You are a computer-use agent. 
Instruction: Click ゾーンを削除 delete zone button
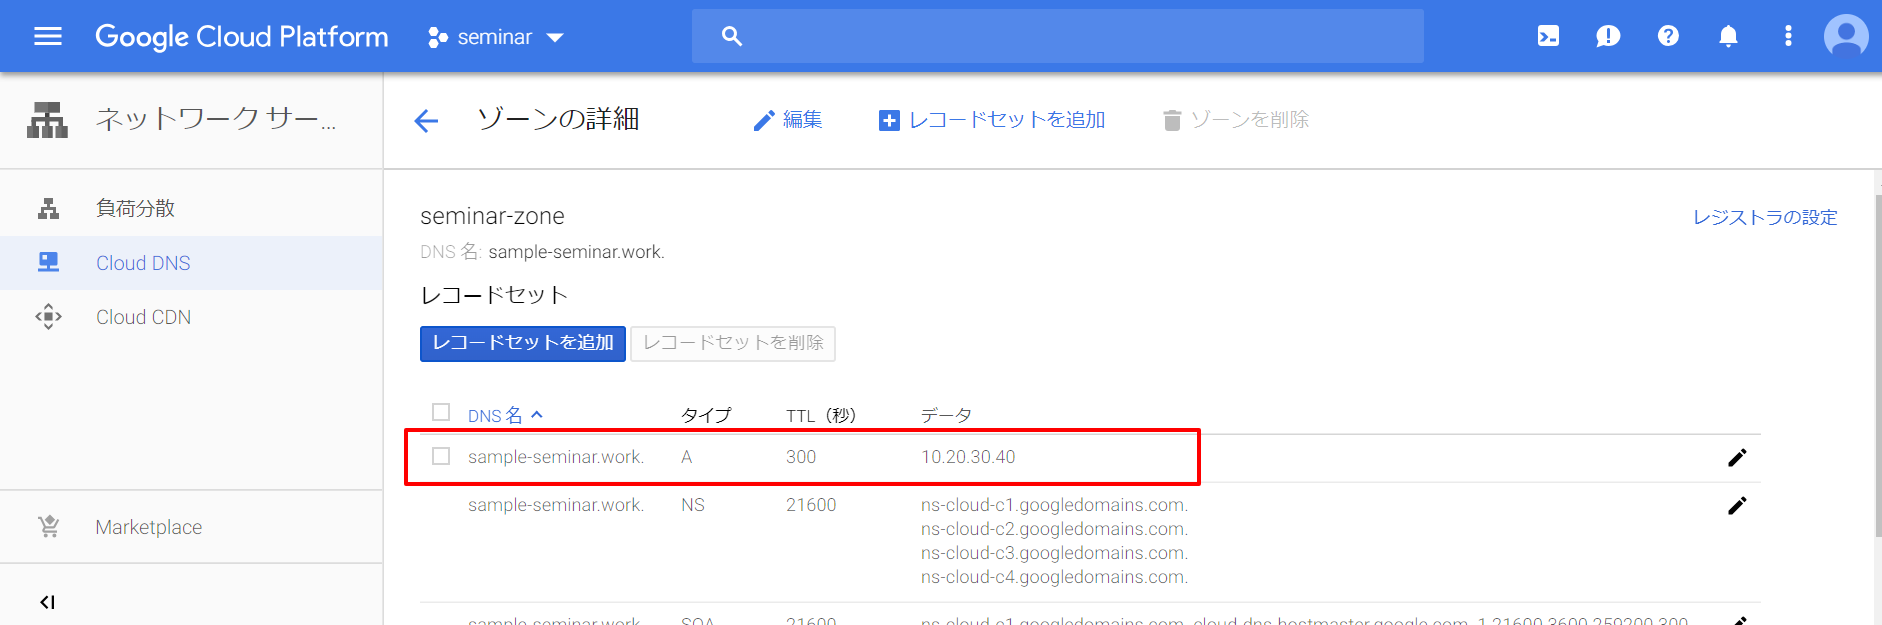point(1236,120)
